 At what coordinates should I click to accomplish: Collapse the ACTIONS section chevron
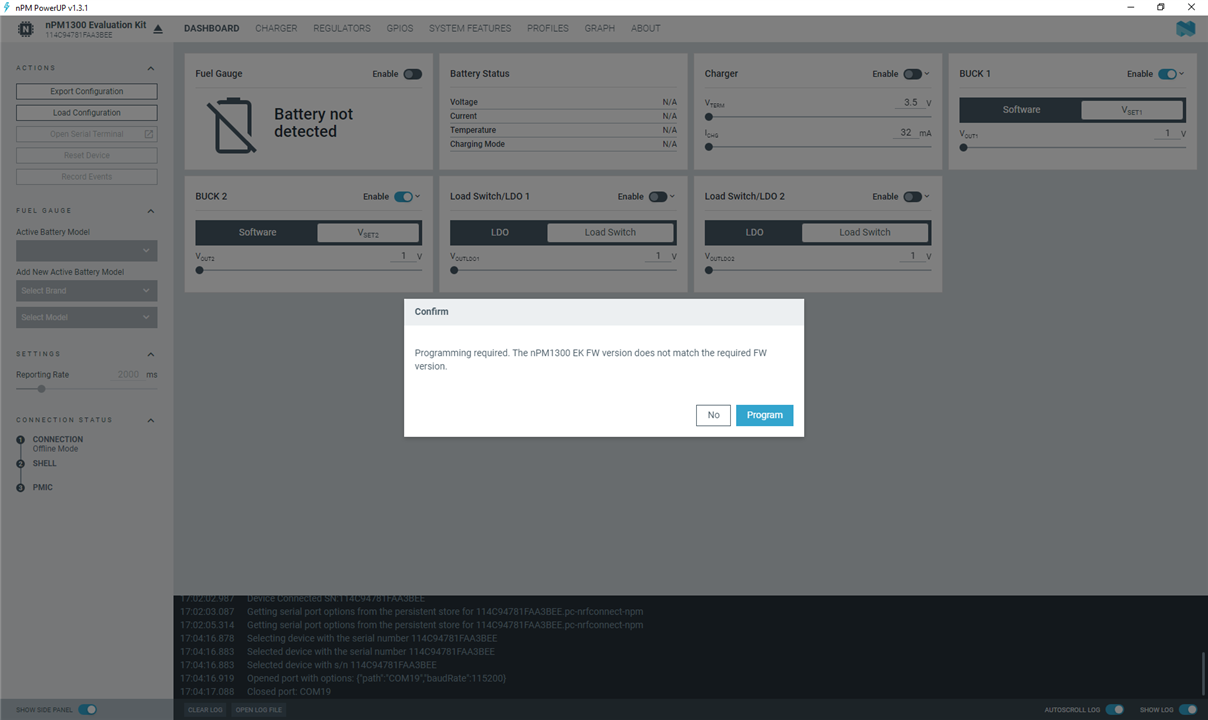(x=151, y=68)
